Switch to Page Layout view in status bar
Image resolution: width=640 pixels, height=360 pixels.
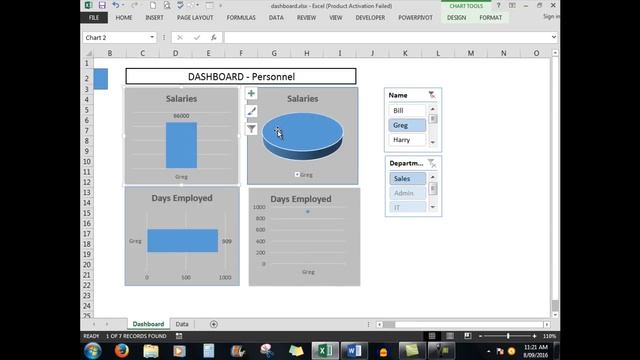[x=450, y=336]
